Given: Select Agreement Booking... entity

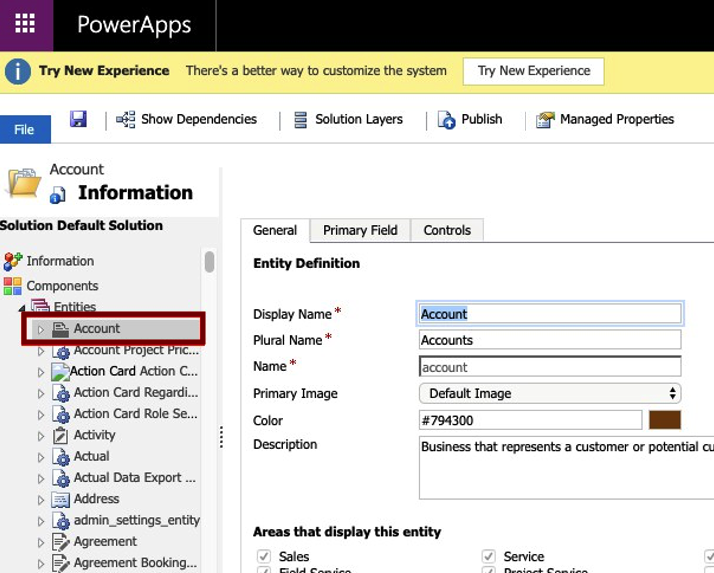Looking at the screenshot, I should [x=136, y=563].
